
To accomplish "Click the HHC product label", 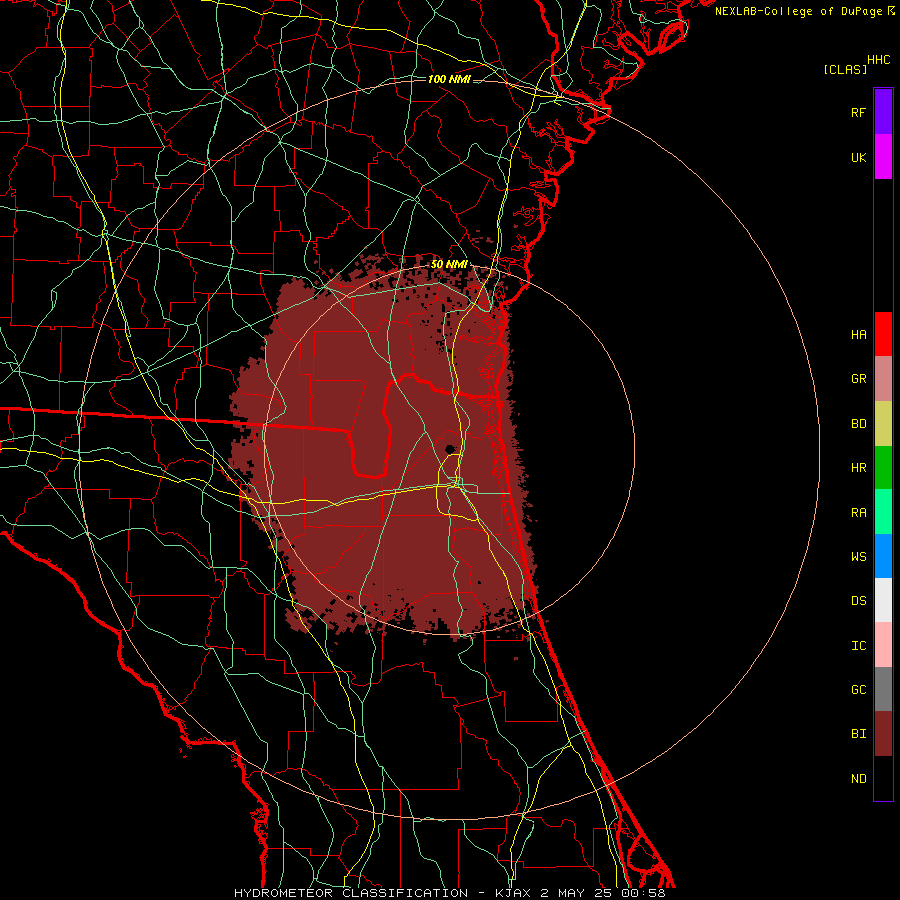I will [x=878, y=60].
